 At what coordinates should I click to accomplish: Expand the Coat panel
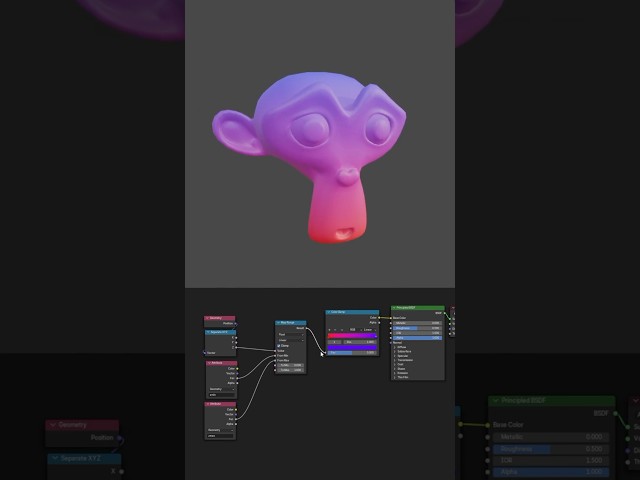395,364
